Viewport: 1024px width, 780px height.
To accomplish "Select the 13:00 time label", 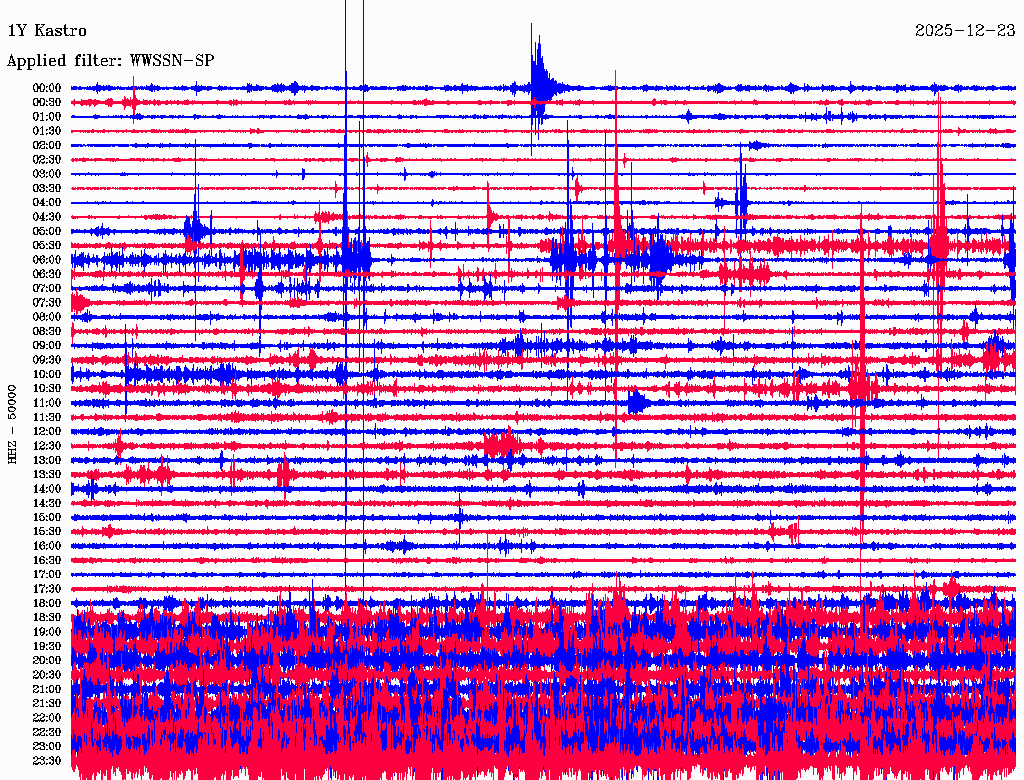I will pos(47,460).
